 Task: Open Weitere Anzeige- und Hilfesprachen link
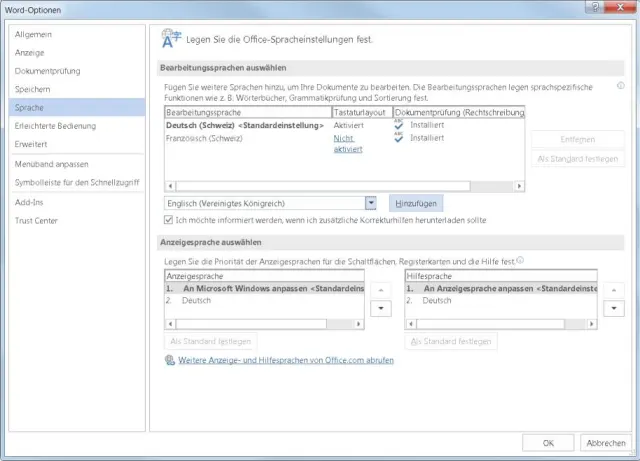pyautogui.click(x=286, y=360)
